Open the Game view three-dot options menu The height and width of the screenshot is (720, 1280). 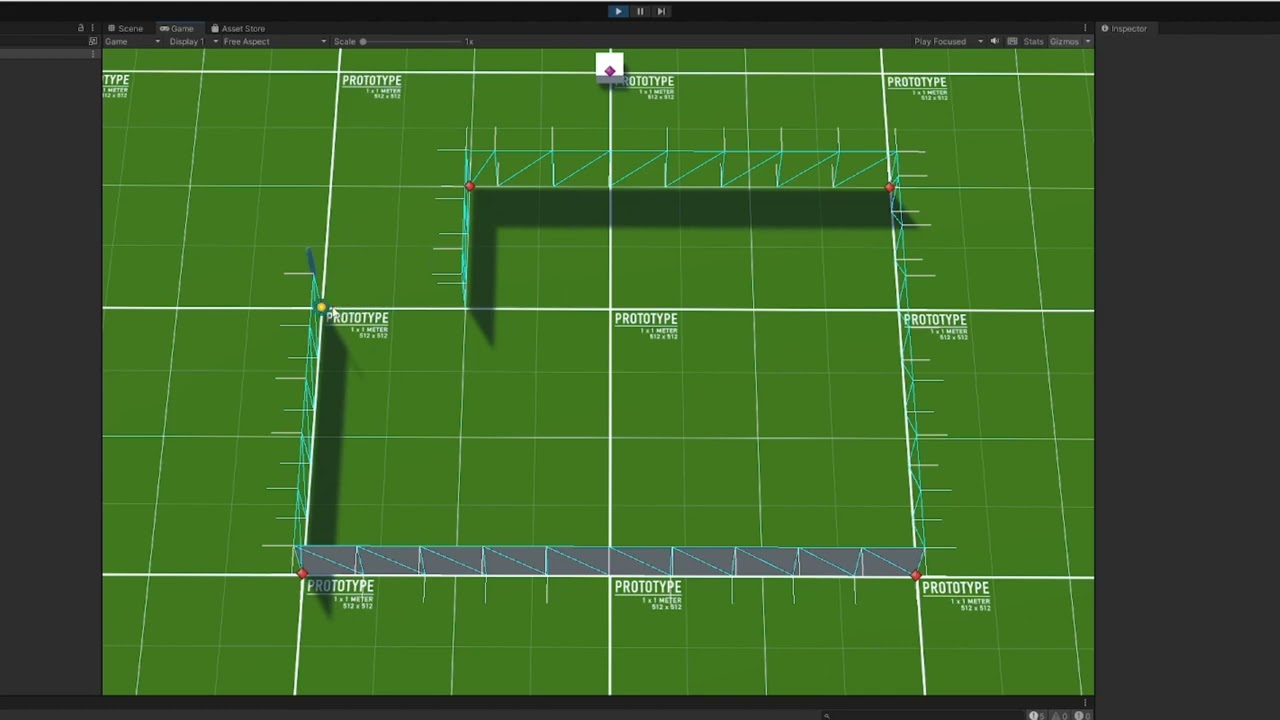point(1085,28)
